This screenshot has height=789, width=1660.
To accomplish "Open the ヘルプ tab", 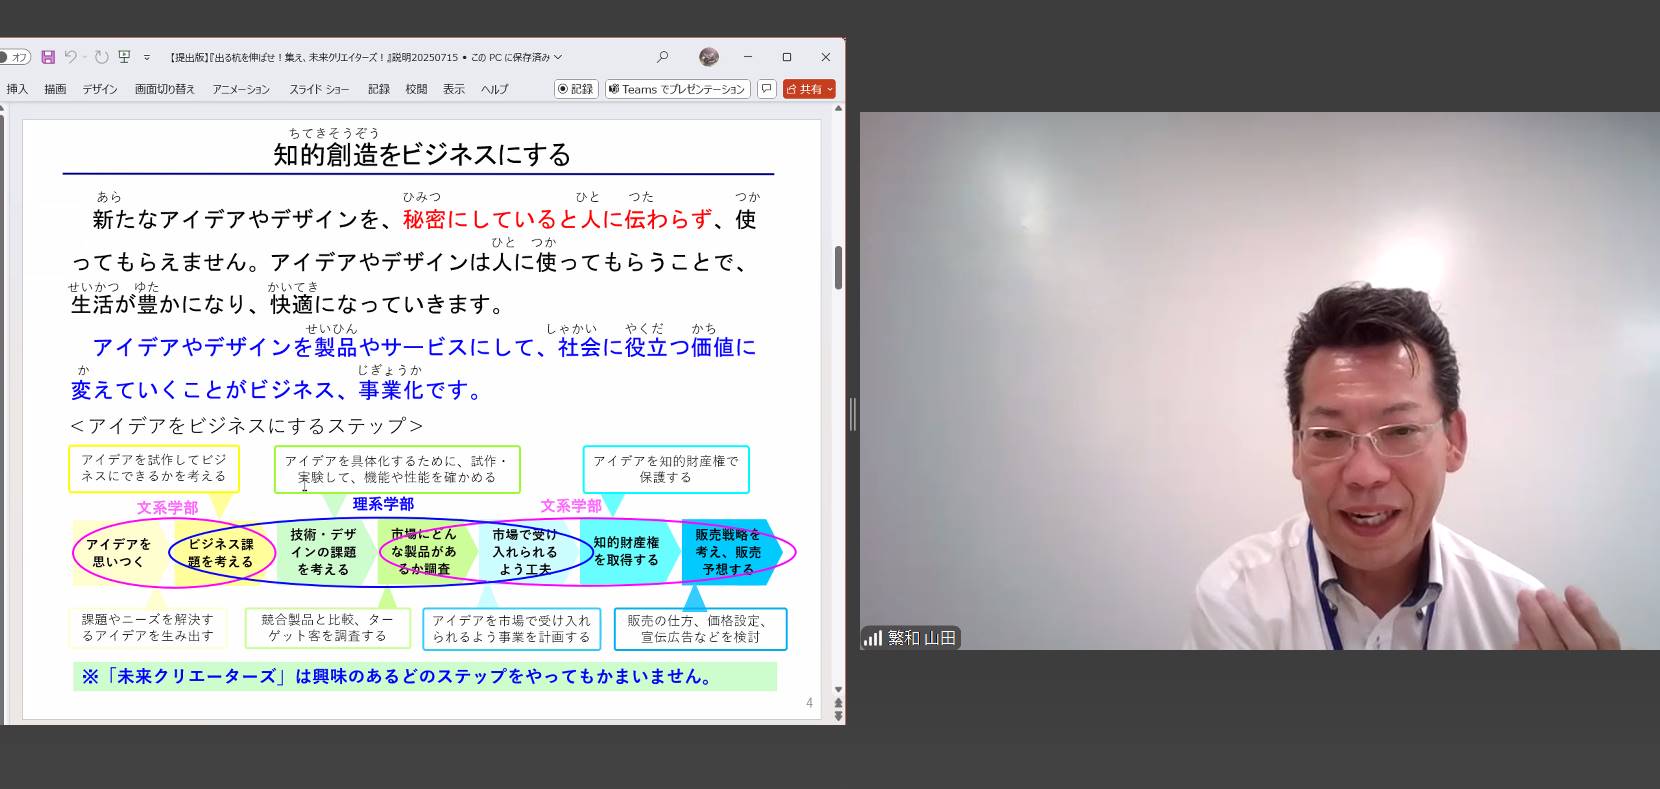I will tap(494, 89).
